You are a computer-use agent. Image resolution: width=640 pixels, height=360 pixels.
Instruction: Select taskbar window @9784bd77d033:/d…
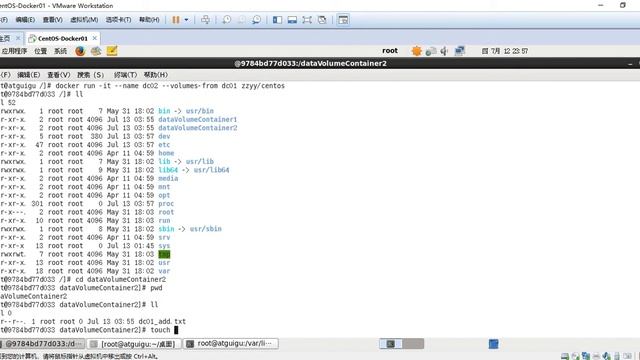click(41, 344)
